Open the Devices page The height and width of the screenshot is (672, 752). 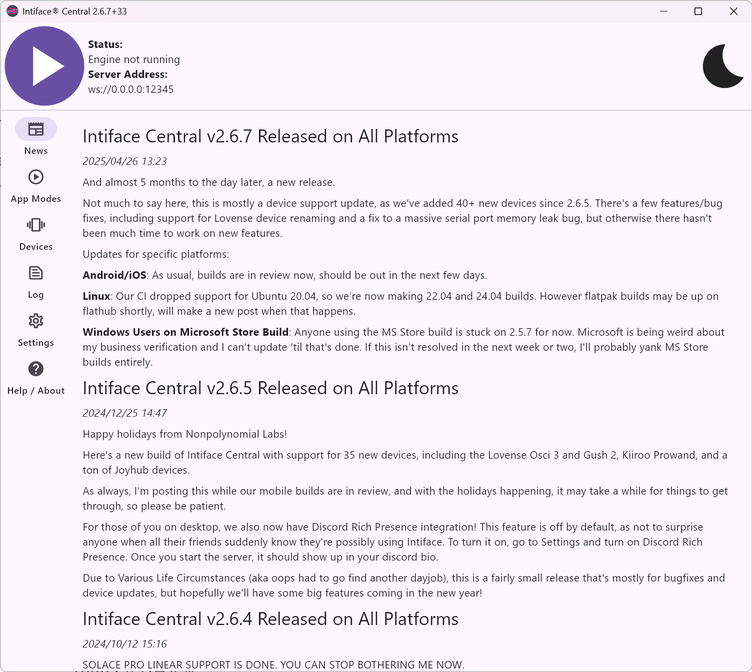tap(36, 234)
